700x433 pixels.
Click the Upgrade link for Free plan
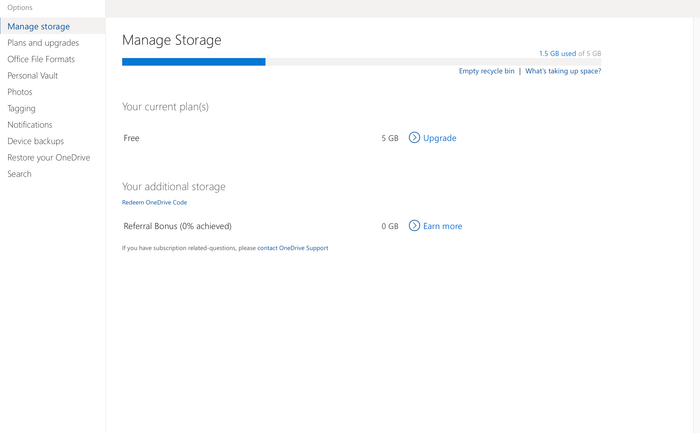click(440, 138)
